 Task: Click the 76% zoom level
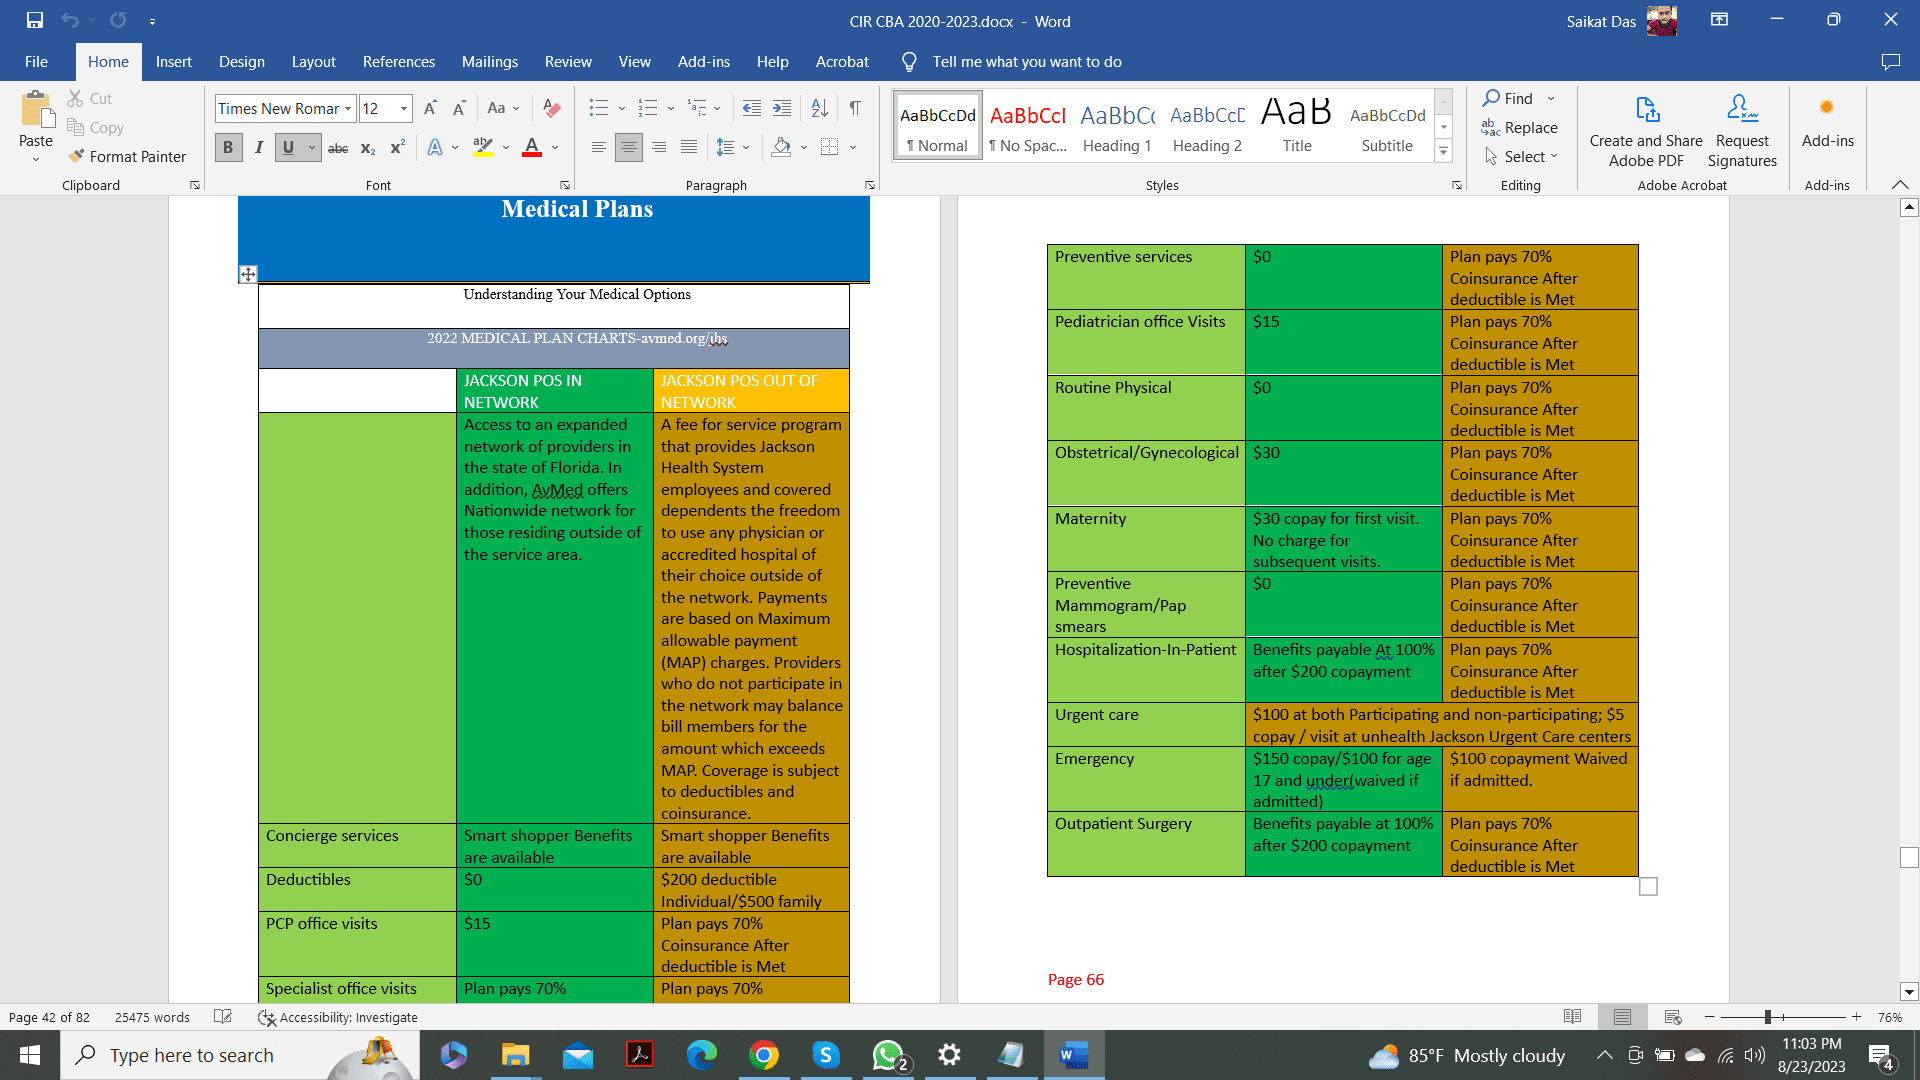pyautogui.click(x=1890, y=1017)
